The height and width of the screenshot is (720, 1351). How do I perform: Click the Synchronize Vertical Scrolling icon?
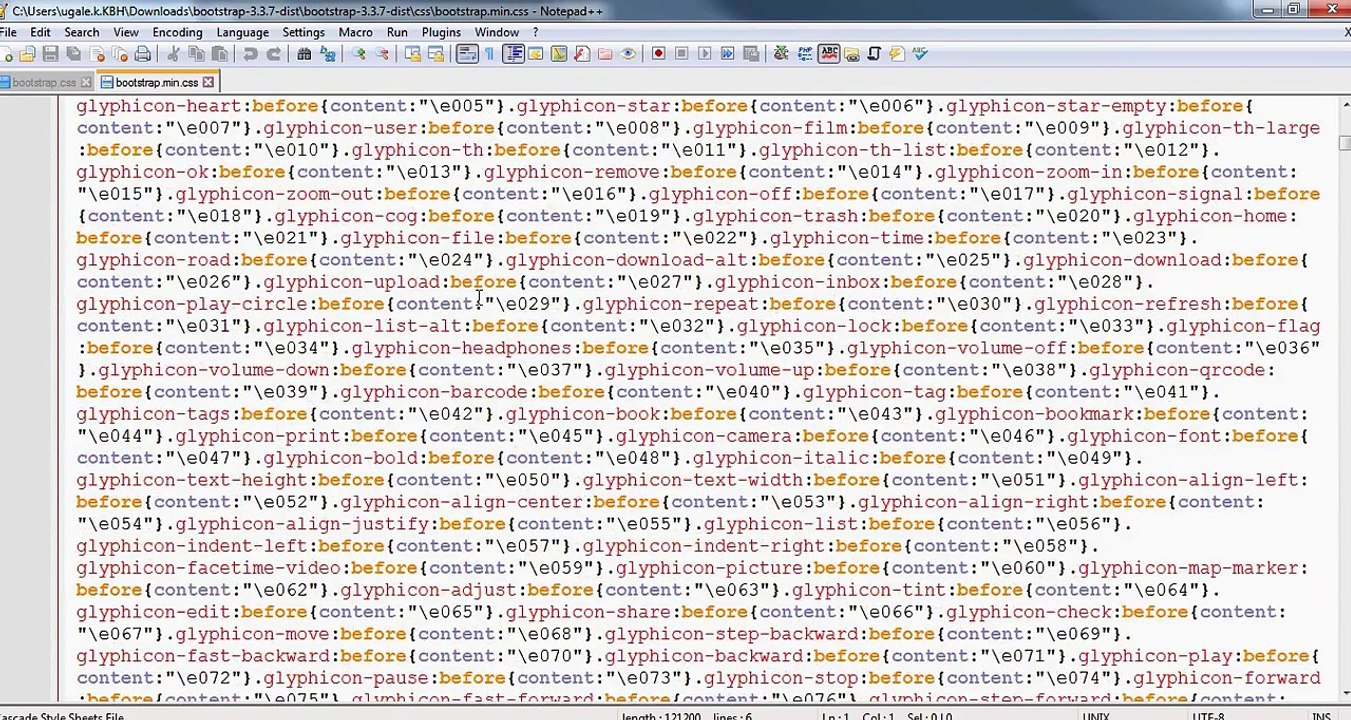click(x=412, y=54)
